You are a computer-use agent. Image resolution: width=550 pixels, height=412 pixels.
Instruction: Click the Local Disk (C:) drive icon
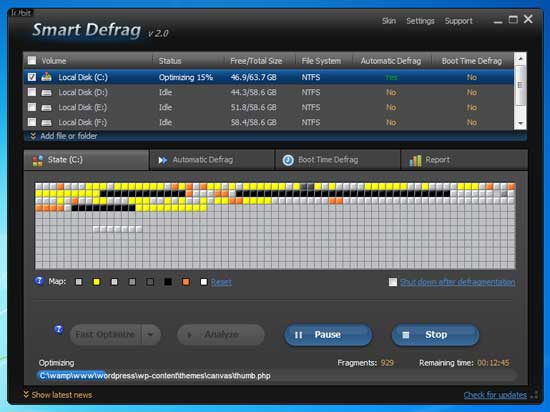click(46, 77)
